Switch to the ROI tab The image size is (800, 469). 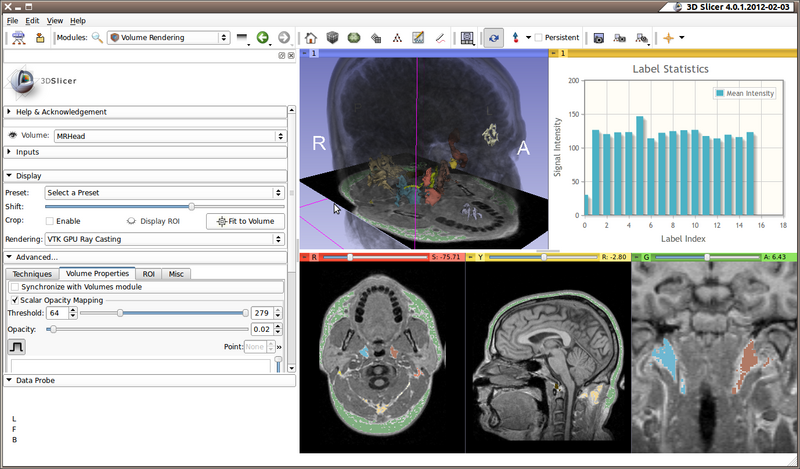point(148,274)
